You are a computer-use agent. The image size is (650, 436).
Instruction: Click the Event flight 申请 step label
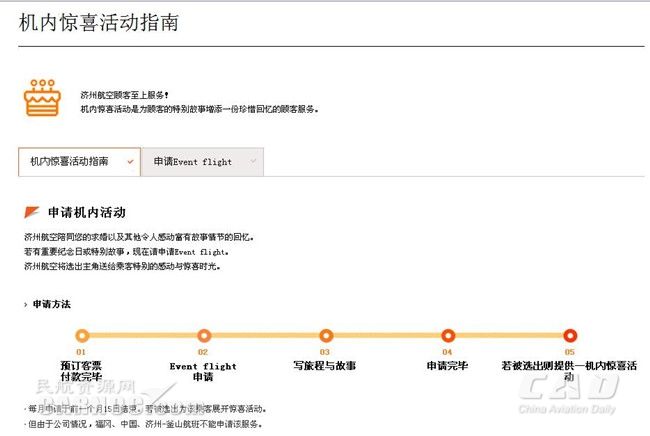203,371
